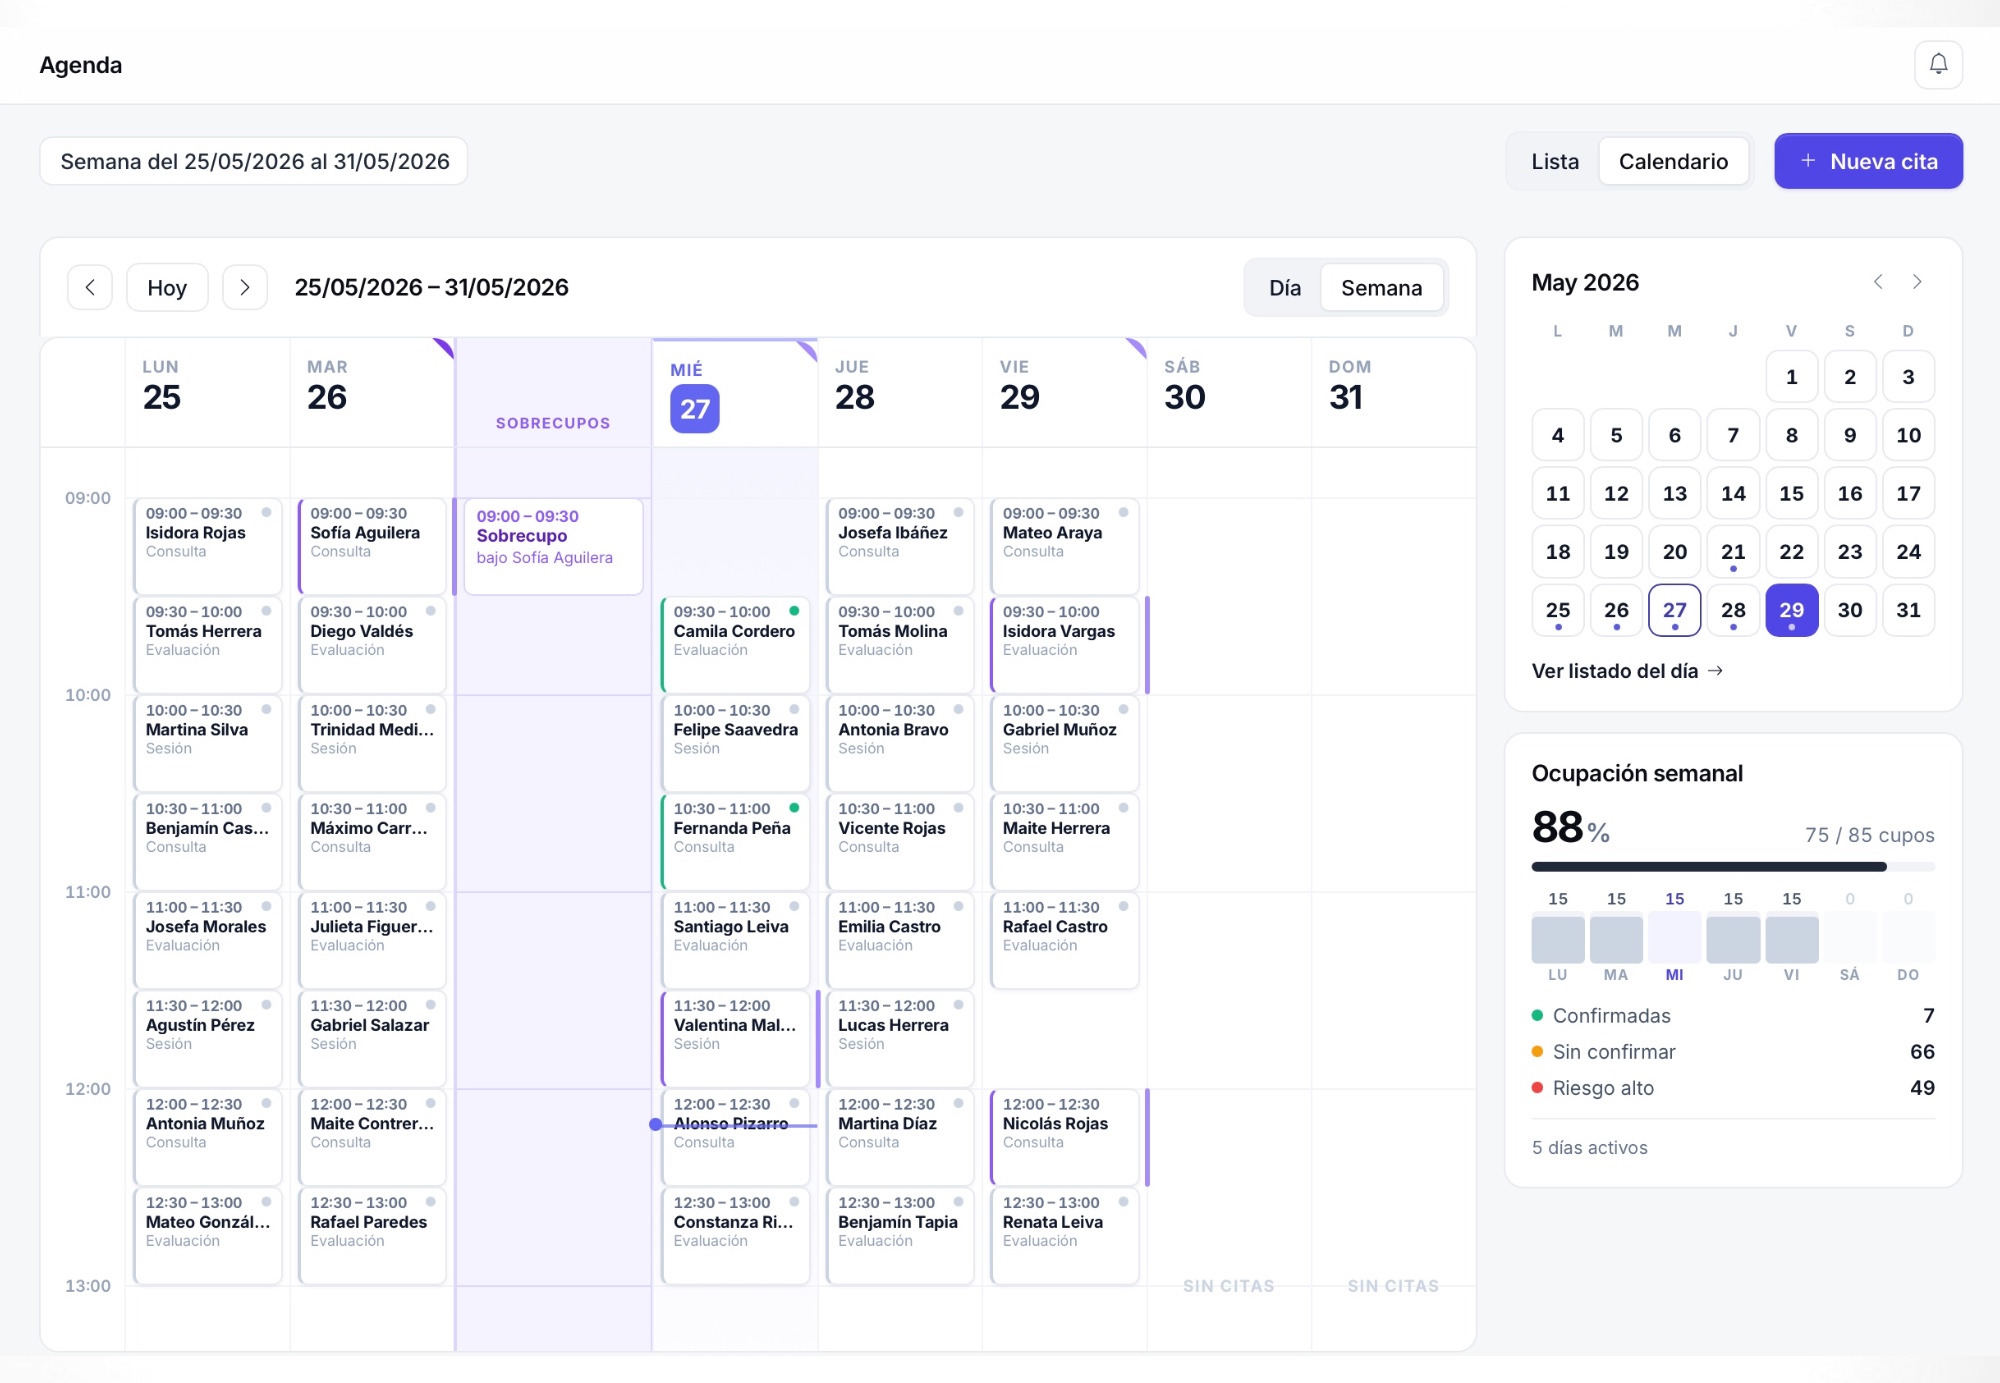The width and height of the screenshot is (2000, 1383).
Task: Toggle sobrecupos corner on Tuesday 26
Action: (444, 347)
